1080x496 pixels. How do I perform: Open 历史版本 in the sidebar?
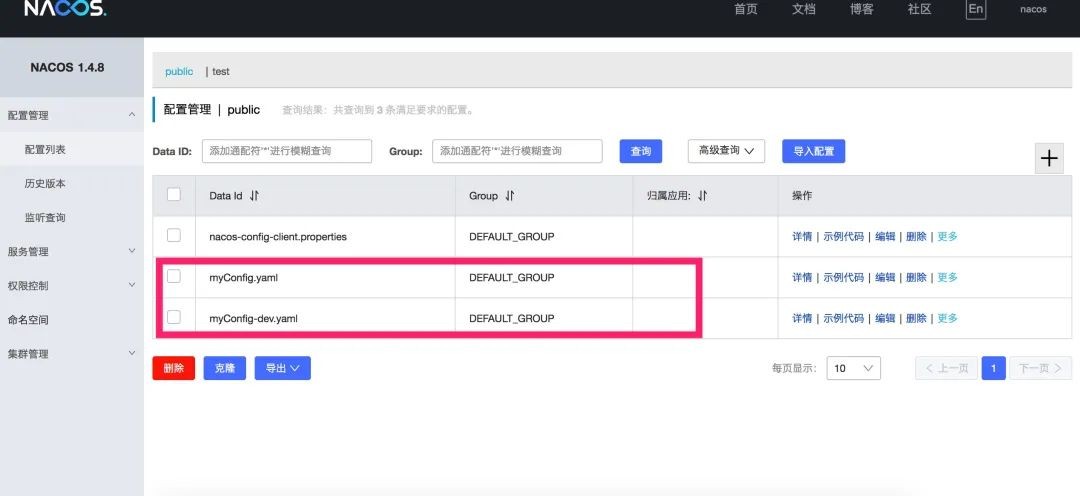[45, 184]
